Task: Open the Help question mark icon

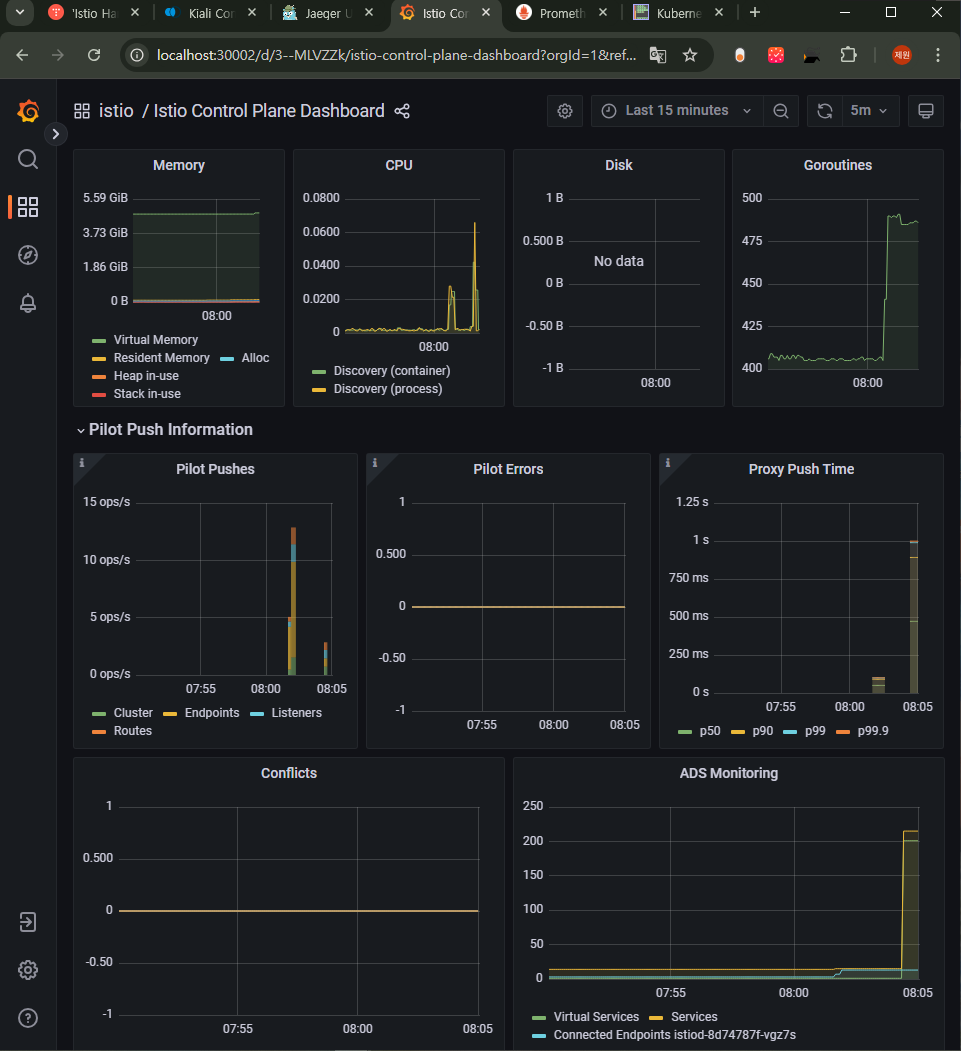Action: pos(27,1018)
